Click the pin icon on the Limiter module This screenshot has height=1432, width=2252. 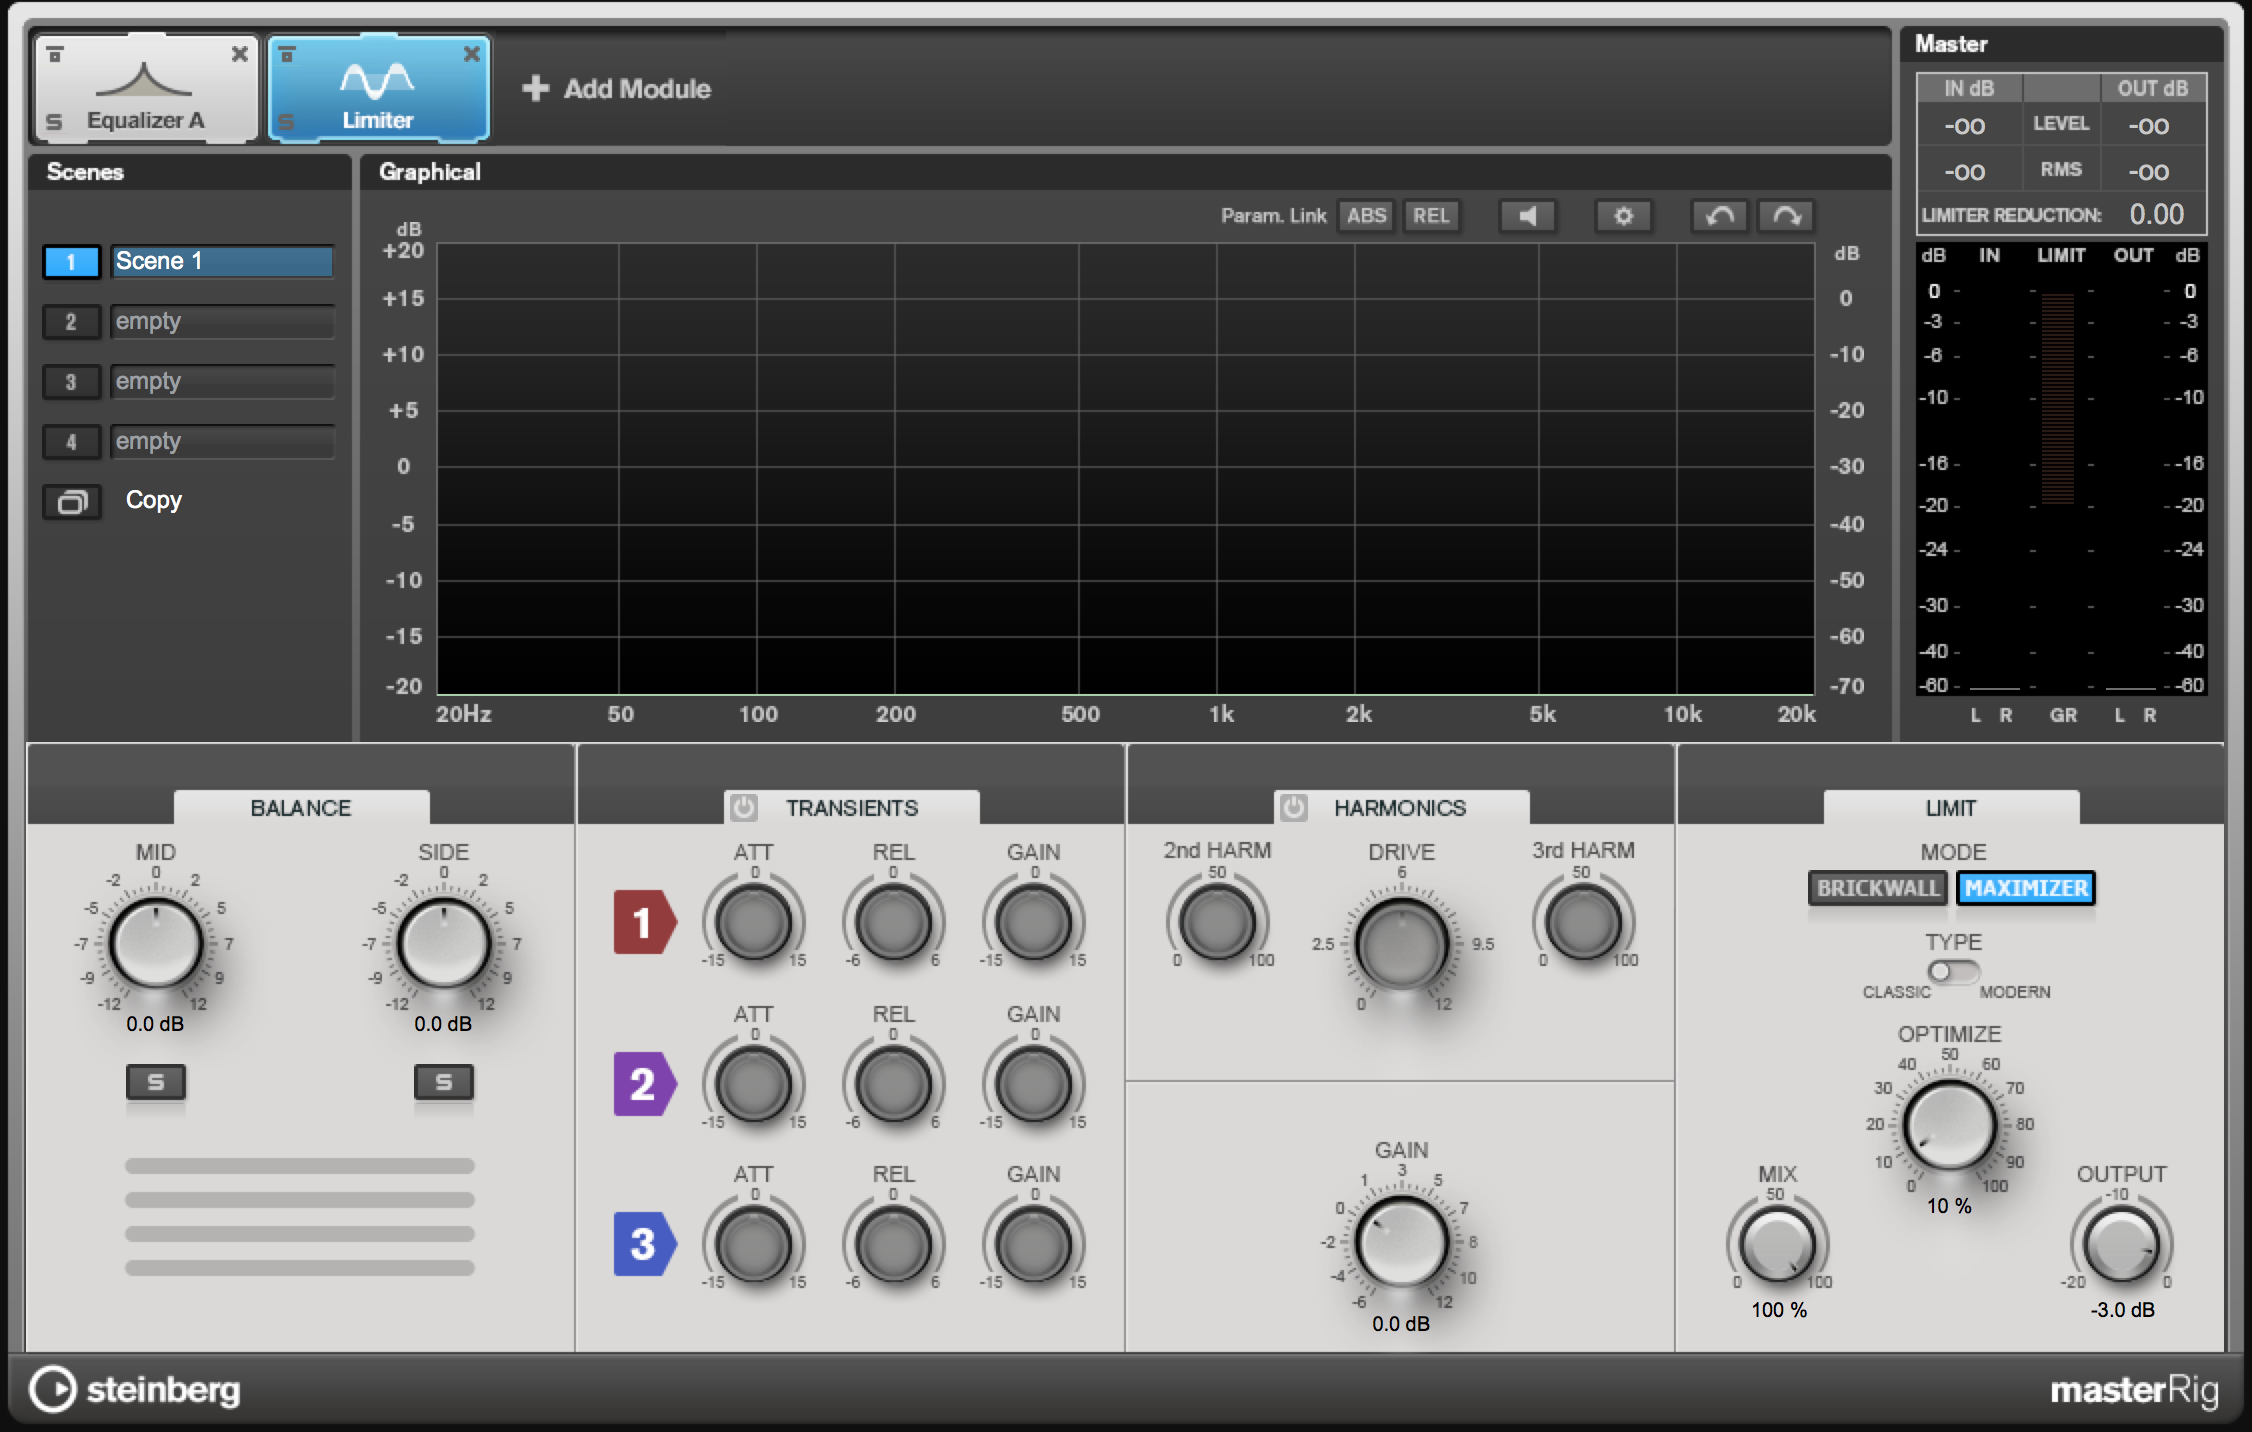click(289, 54)
